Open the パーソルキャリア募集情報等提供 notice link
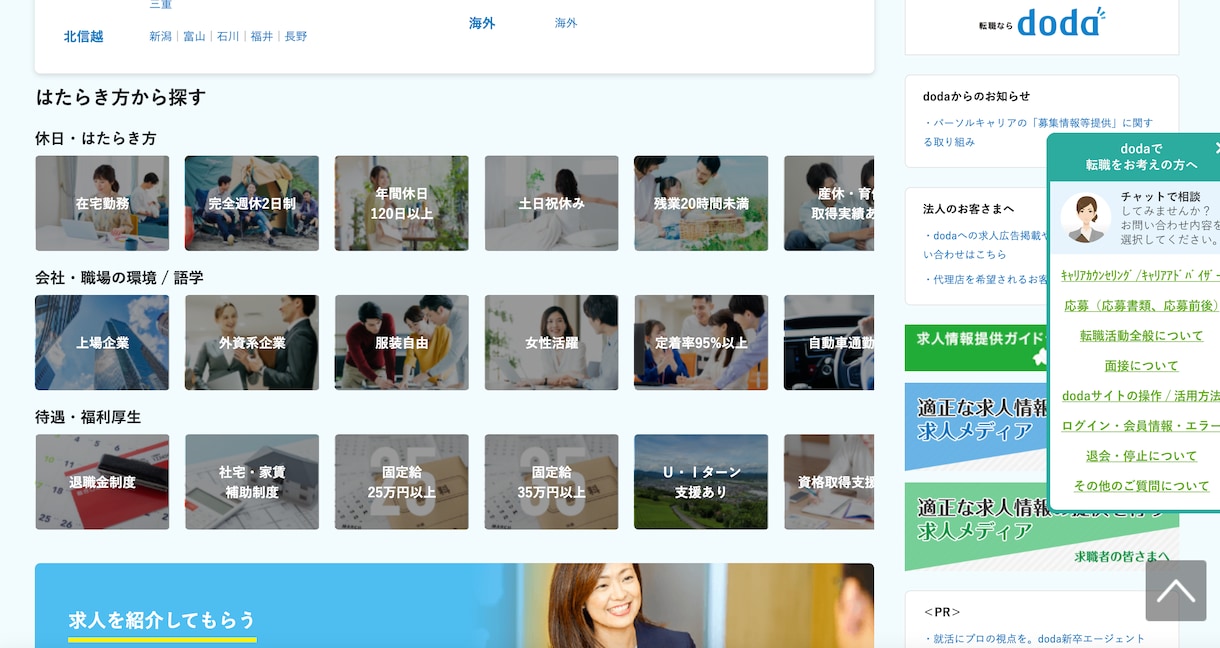This screenshot has width=1220, height=648. pyautogui.click(x=1038, y=132)
